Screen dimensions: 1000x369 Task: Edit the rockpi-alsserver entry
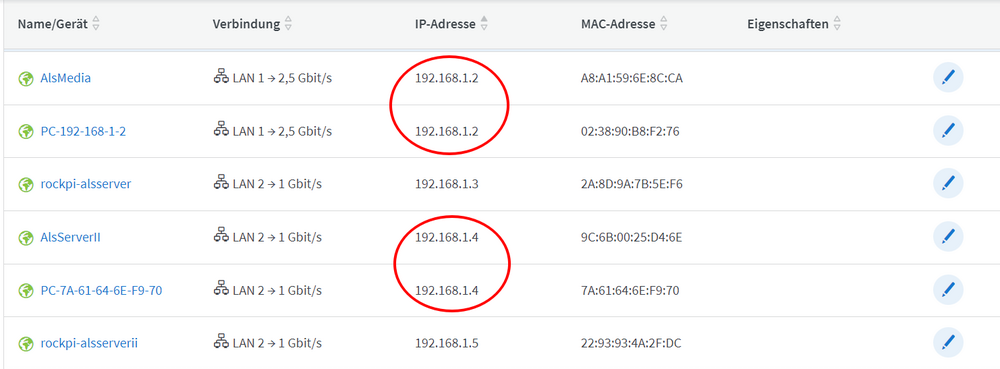[948, 184]
